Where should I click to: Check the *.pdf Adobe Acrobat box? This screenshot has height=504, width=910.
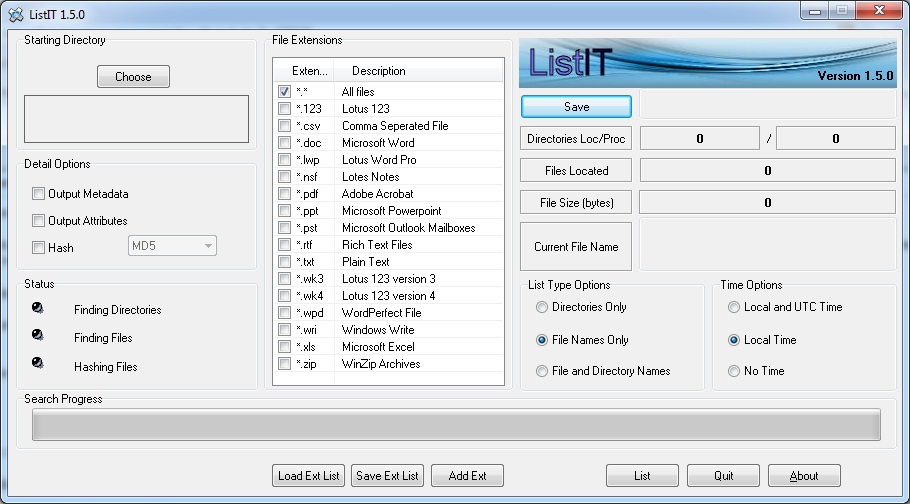(x=284, y=193)
